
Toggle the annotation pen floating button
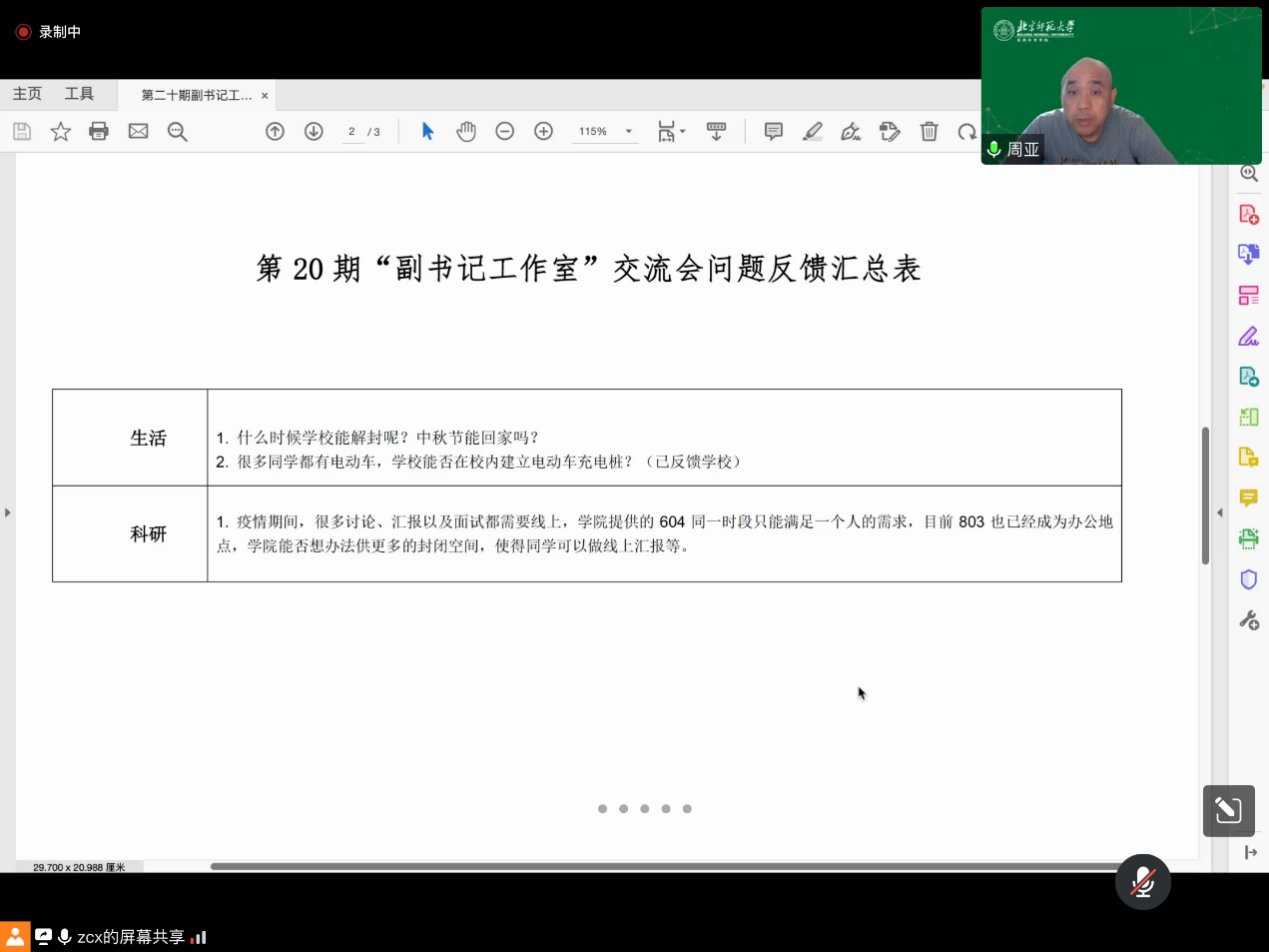(1228, 810)
